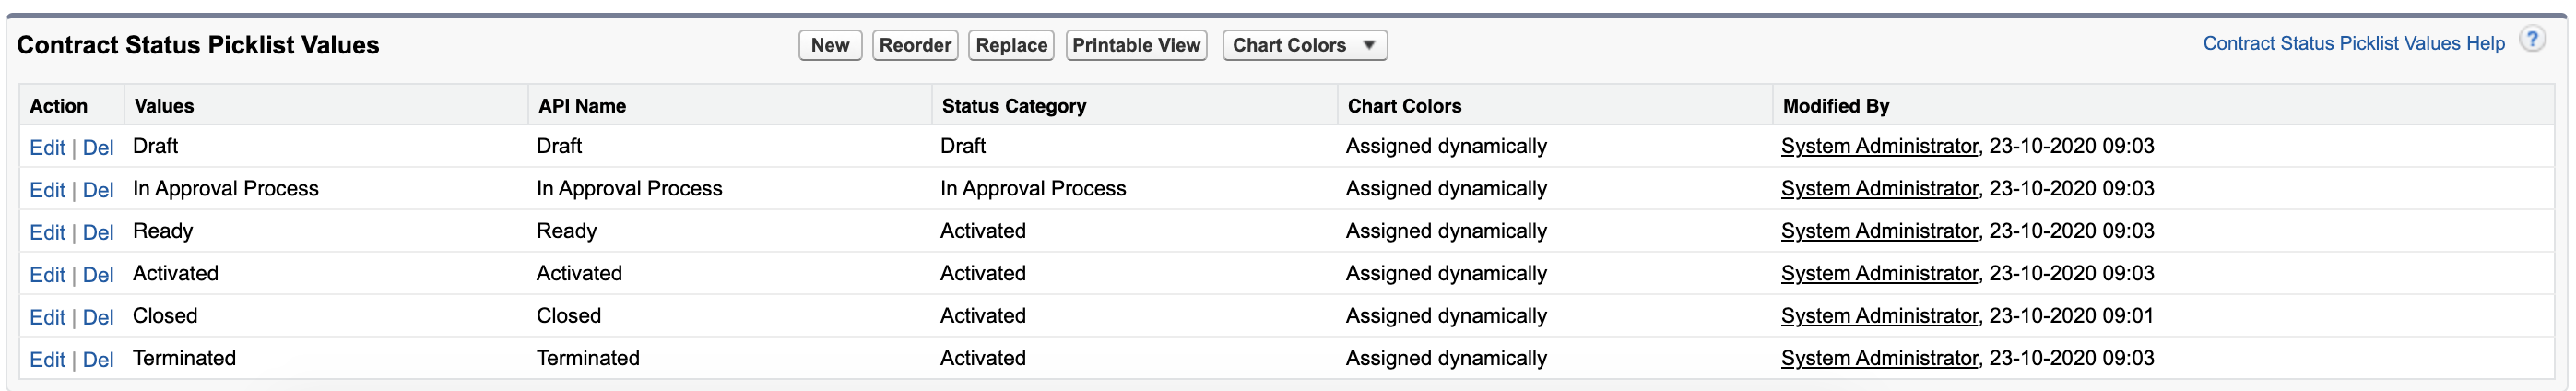The width and height of the screenshot is (2576, 391).
Task: Edit the Terminated picklist value
Action: [47, 360]
